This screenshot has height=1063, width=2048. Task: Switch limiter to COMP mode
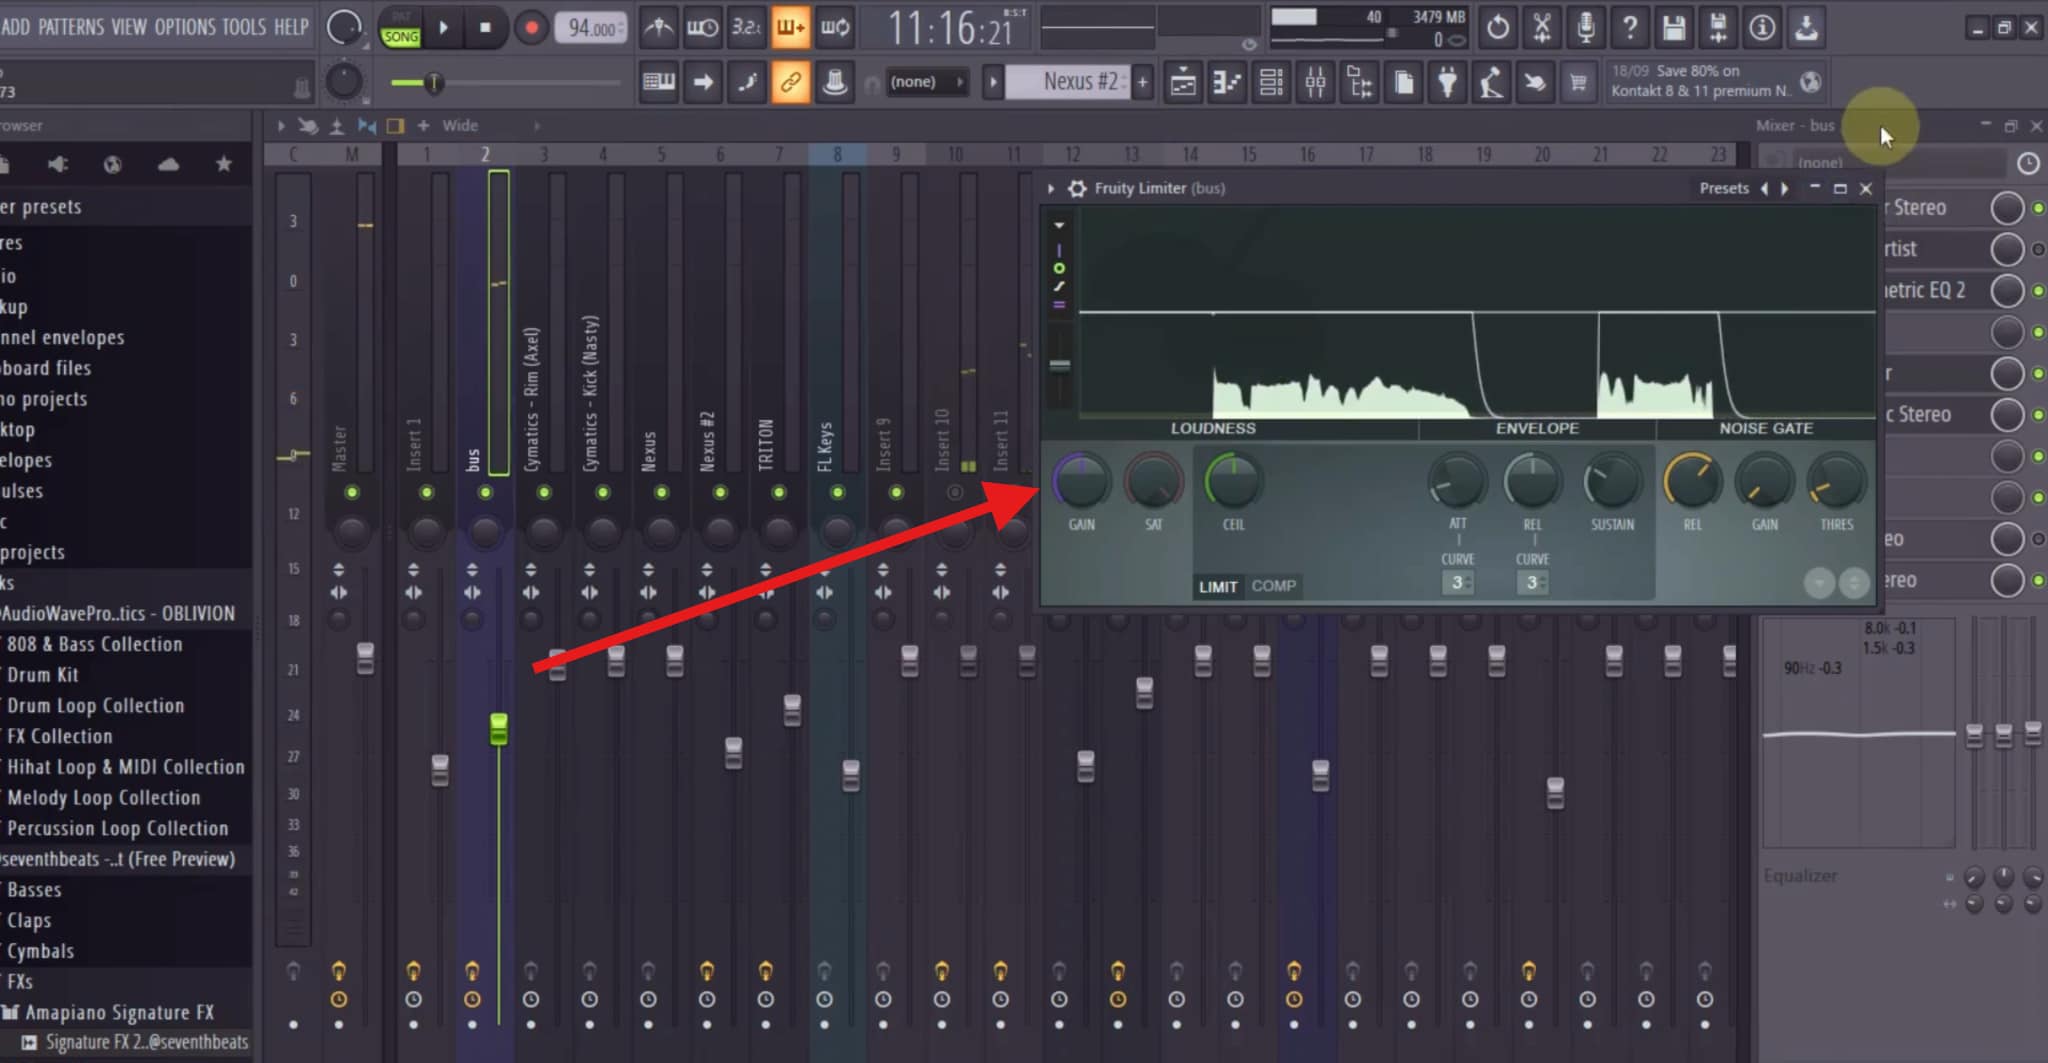coord(1273,586)
